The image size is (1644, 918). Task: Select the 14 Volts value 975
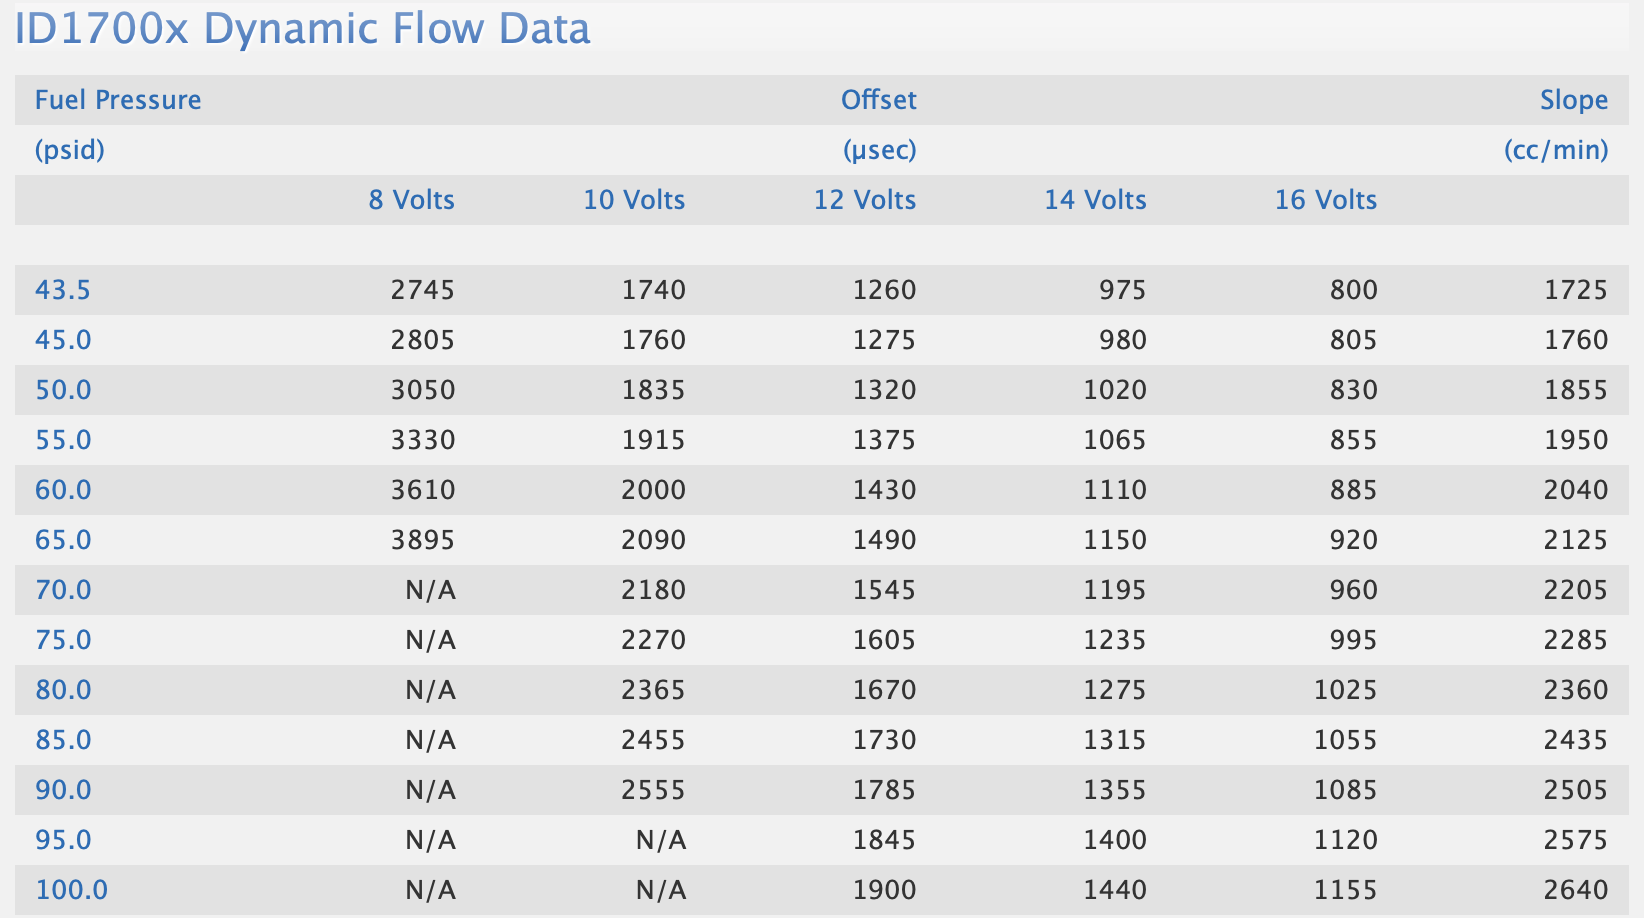(1122, 290)
